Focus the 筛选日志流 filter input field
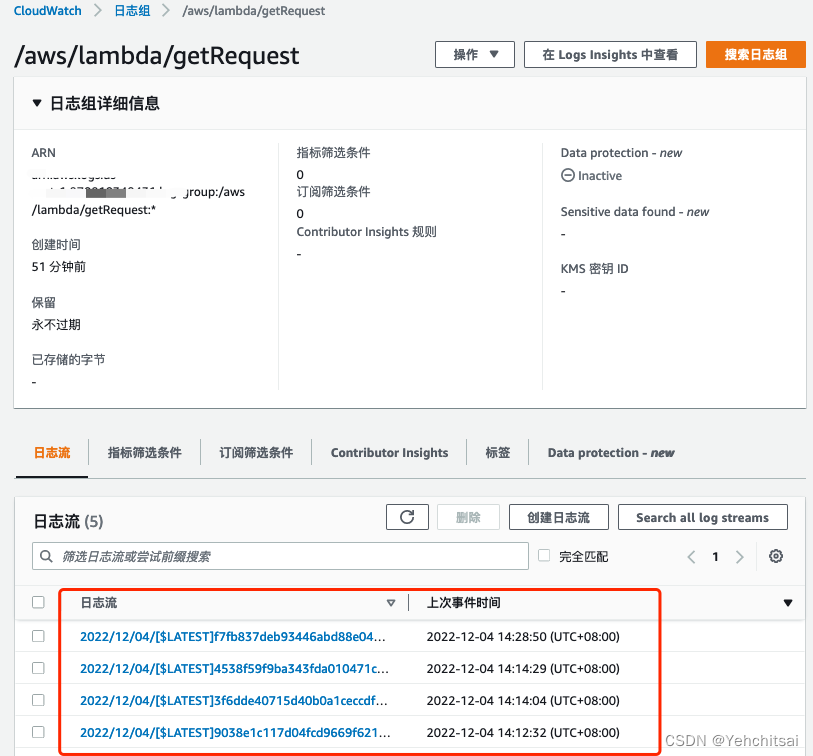The height and width of the screenshot is (756, 813). pos(281,556)
